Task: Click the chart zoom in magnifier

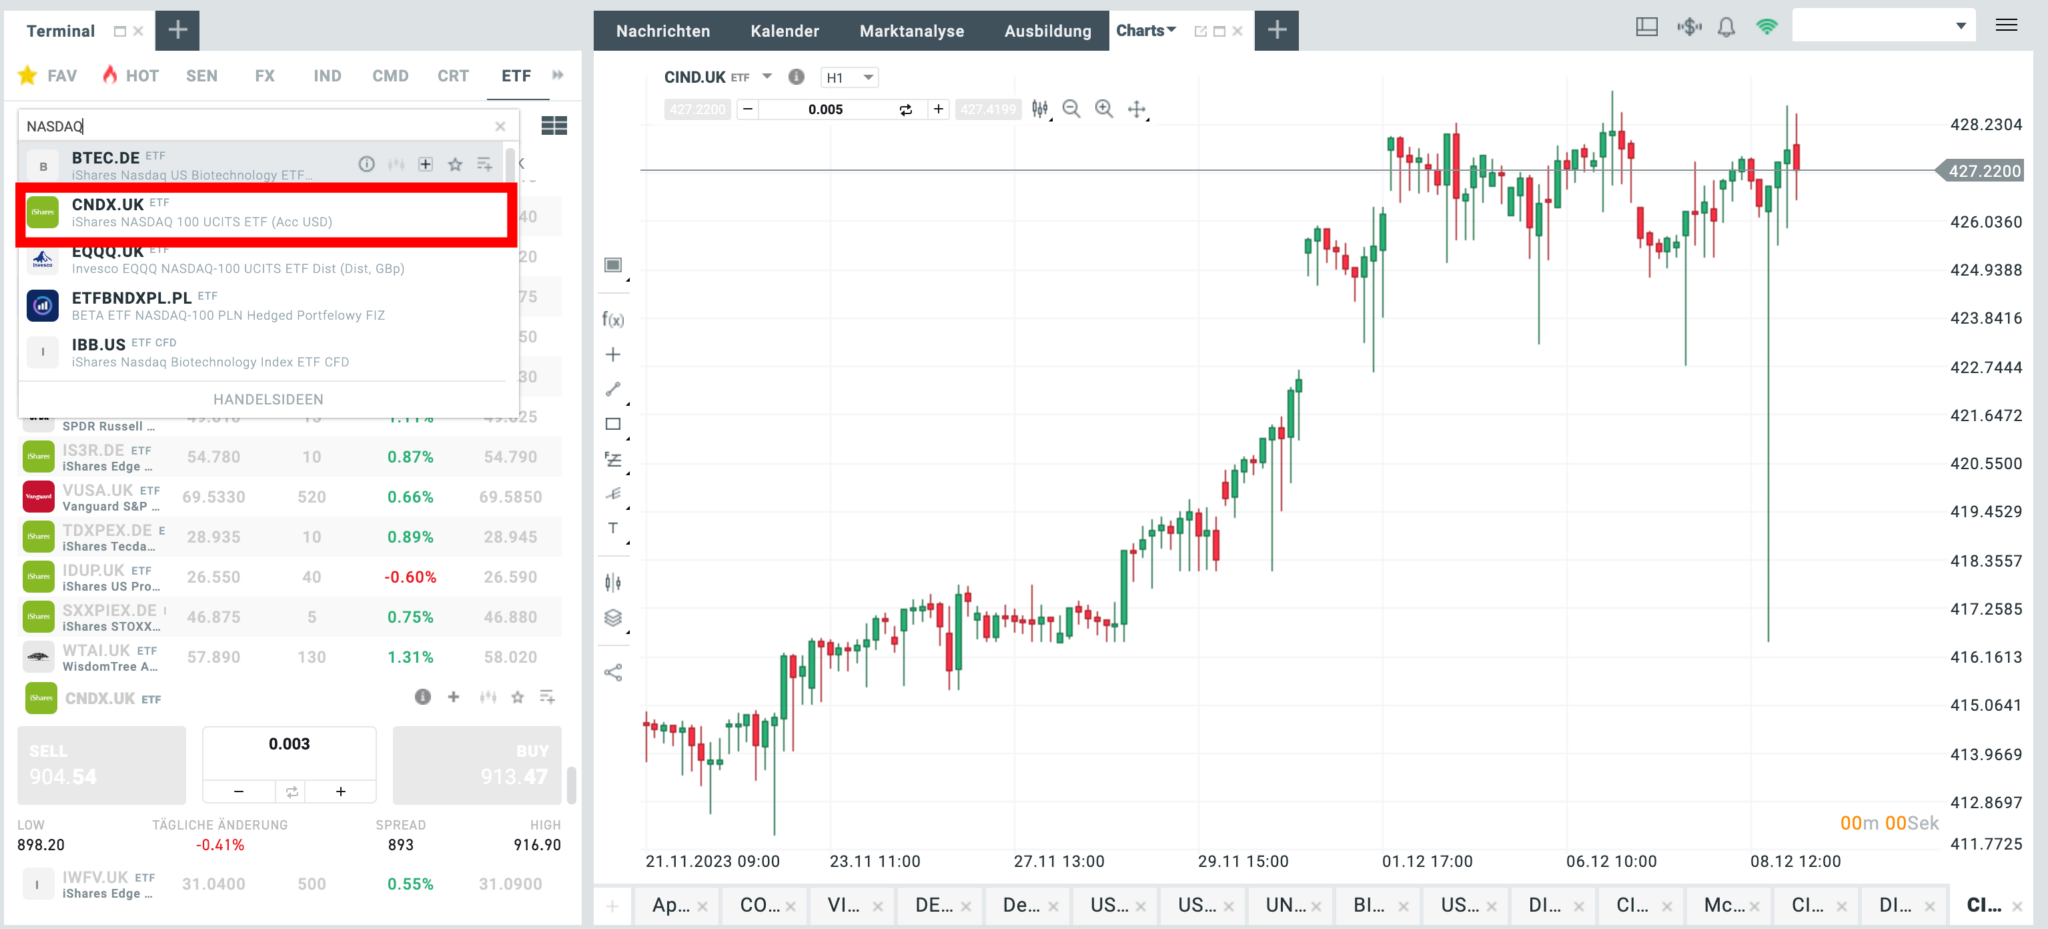Action: coord(1104,109)
